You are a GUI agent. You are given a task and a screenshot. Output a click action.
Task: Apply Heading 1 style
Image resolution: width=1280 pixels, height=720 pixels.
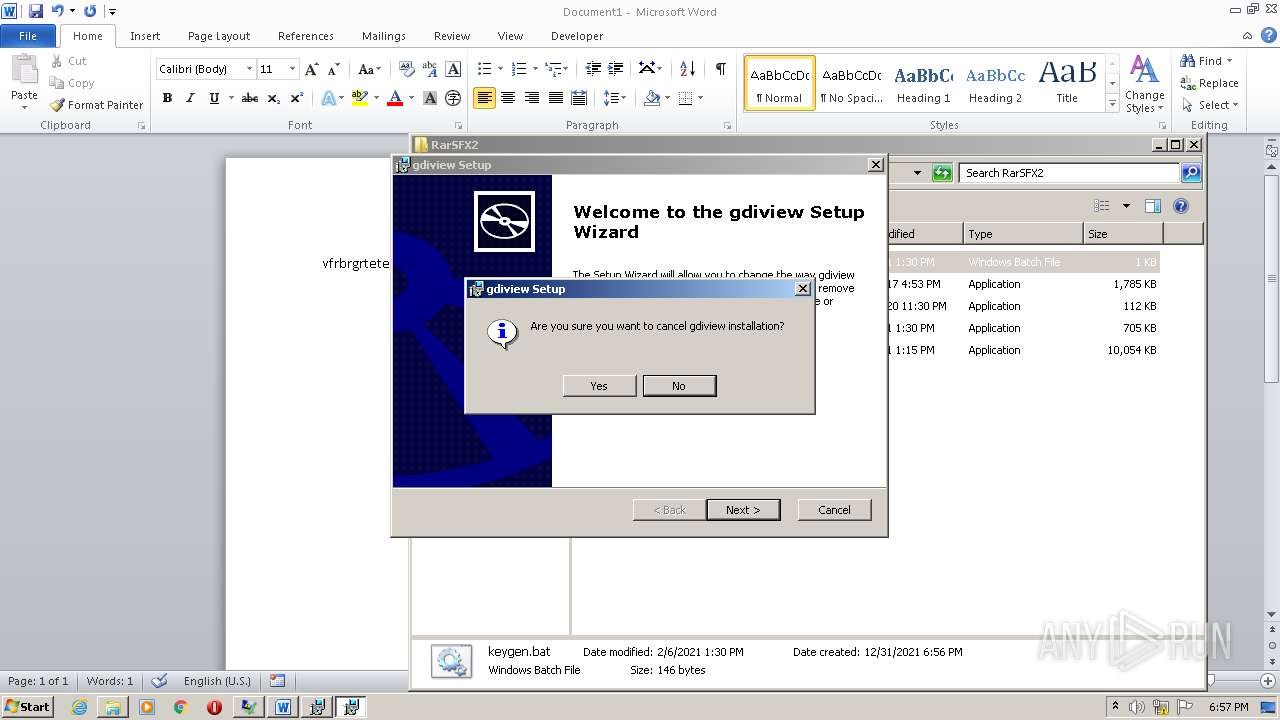[923, 83]
